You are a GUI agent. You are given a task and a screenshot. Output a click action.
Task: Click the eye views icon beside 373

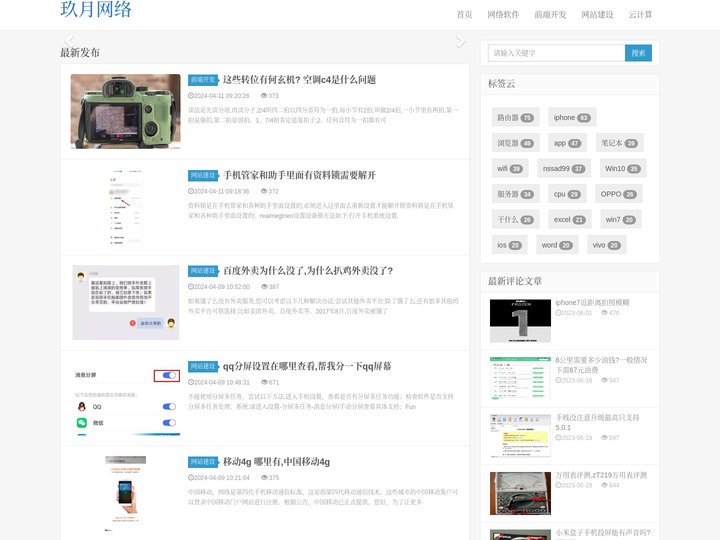[264, 96]
